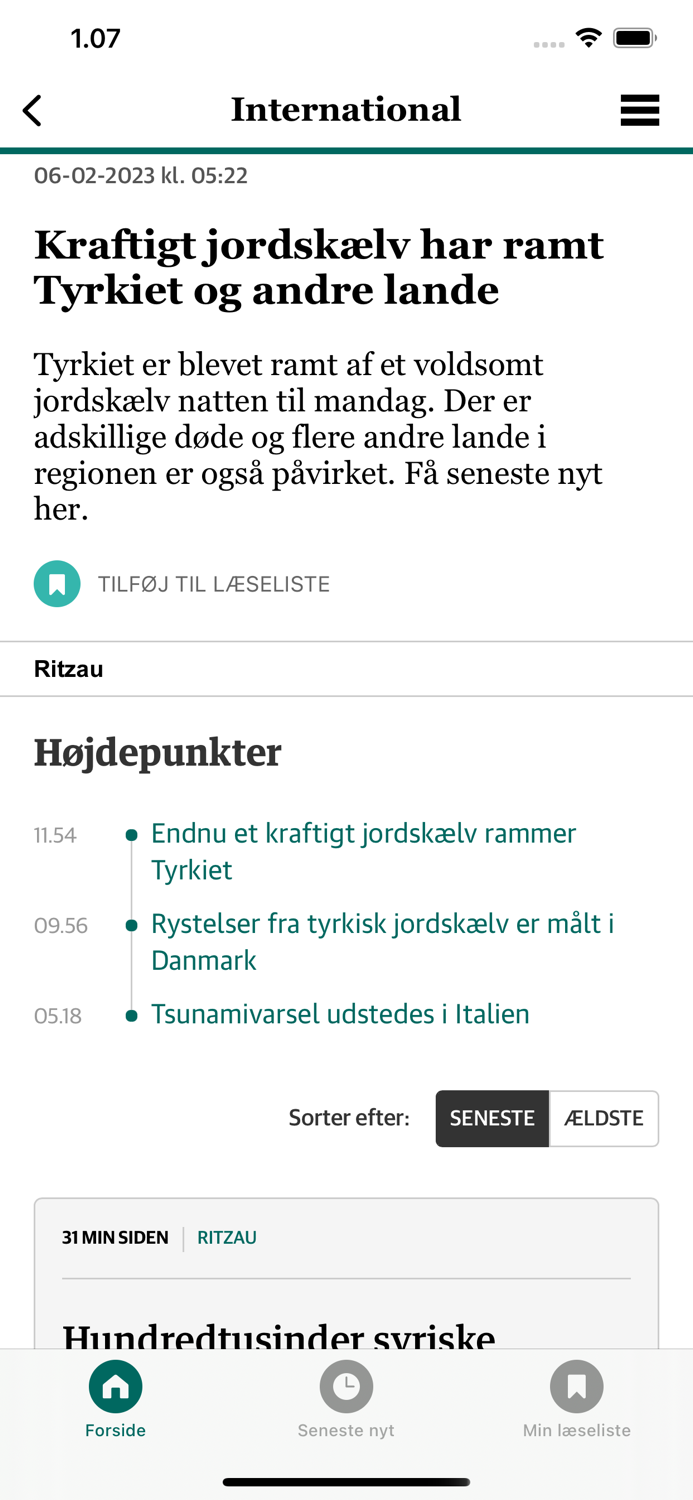Open Seneste nyt via the clock icon
This screenshot has width=693, height=1500.
click(346, 1387)
